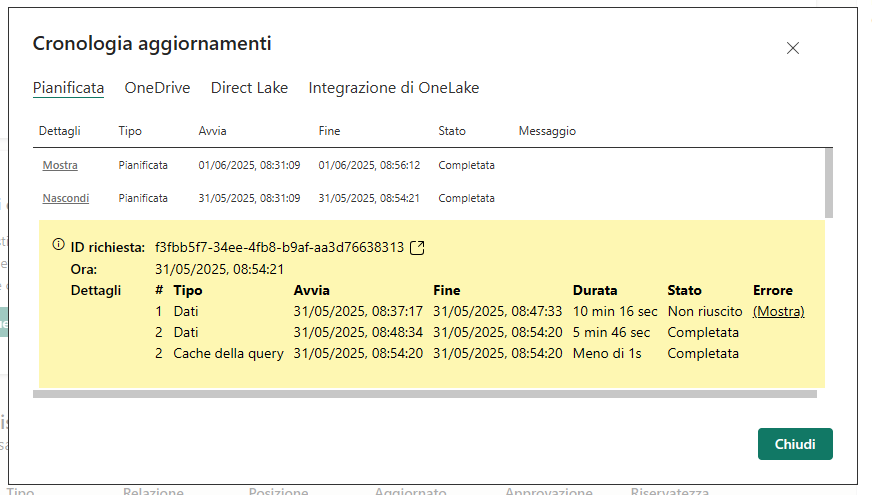
Task: Click the vertical scrollbar of the refresh list
Action: click(829, 183)
